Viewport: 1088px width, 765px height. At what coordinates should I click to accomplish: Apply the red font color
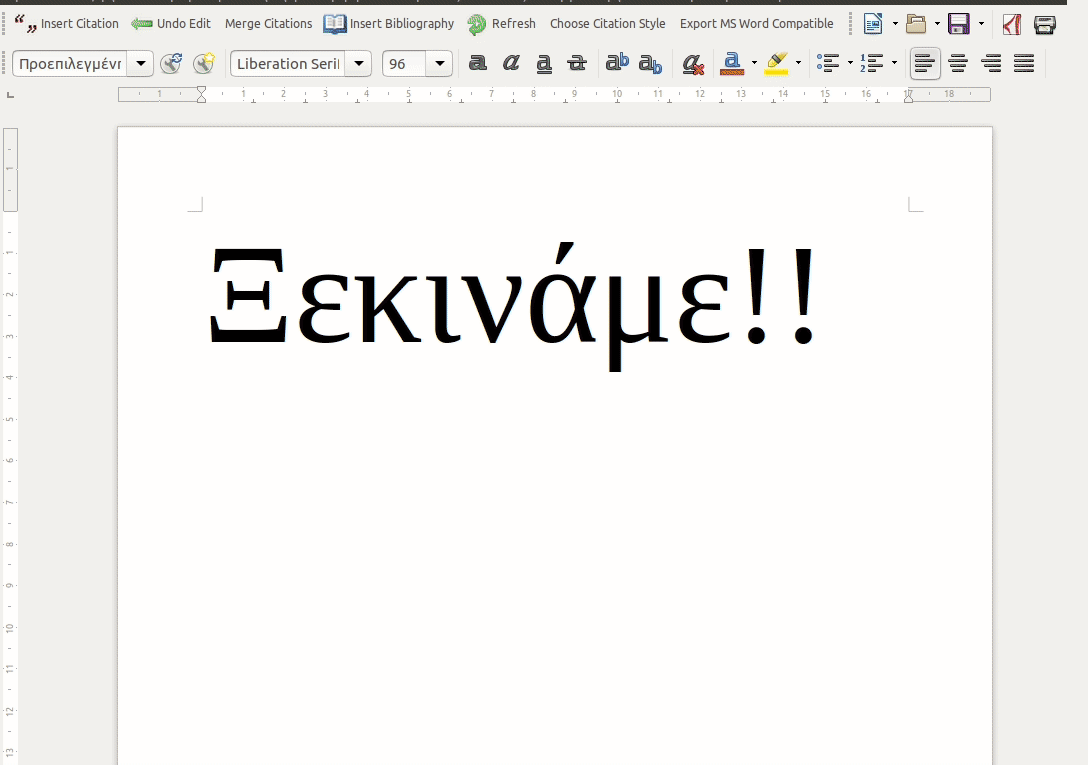(732, 64)
